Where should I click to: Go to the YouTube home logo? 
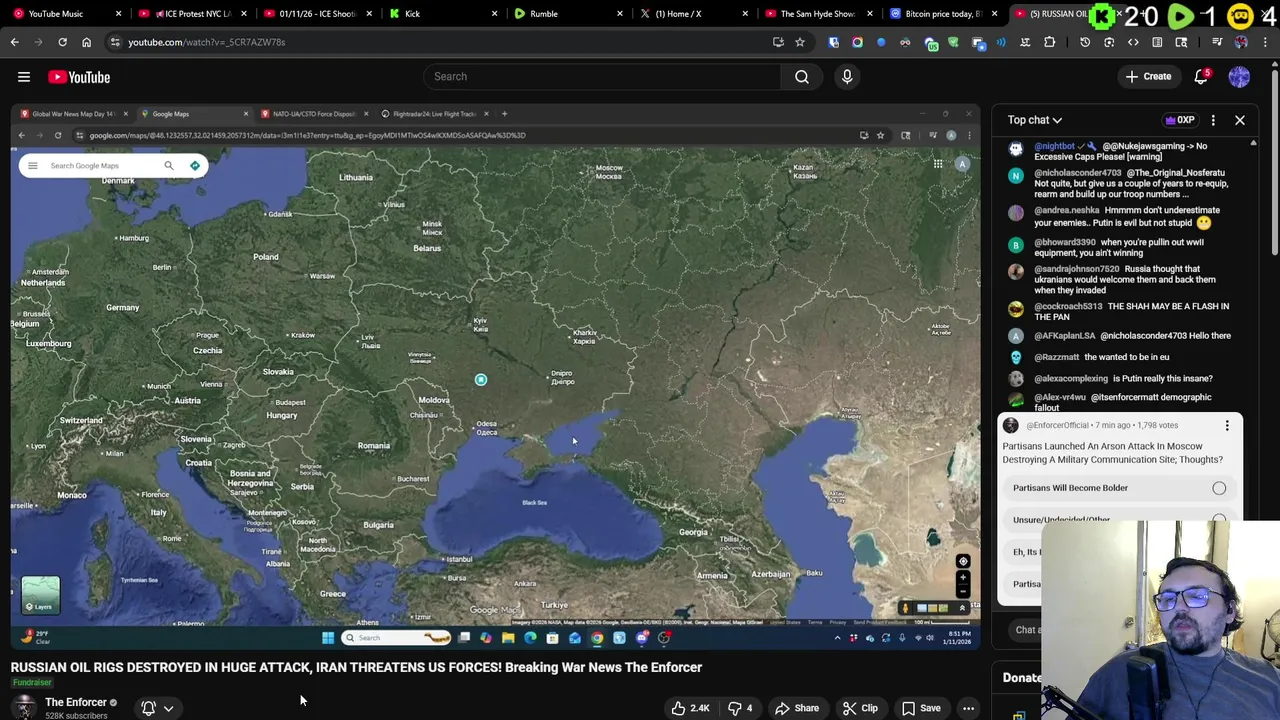click(79, 77)
